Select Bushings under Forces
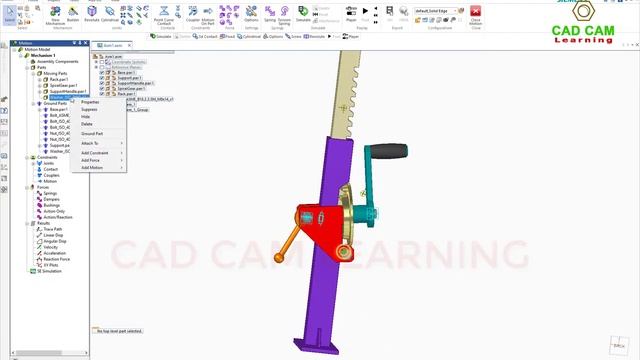This screenshot has height=360, width=640. tap(51, 205)
